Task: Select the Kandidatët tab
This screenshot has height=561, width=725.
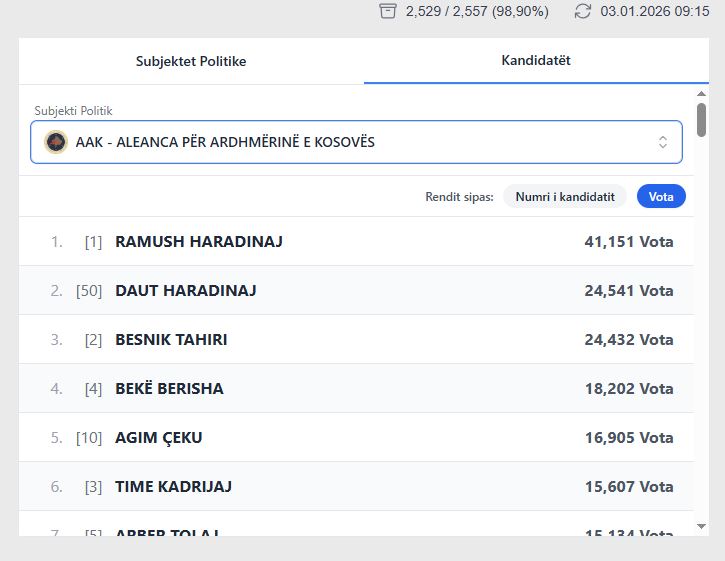Action: click(x=536, y=60)
